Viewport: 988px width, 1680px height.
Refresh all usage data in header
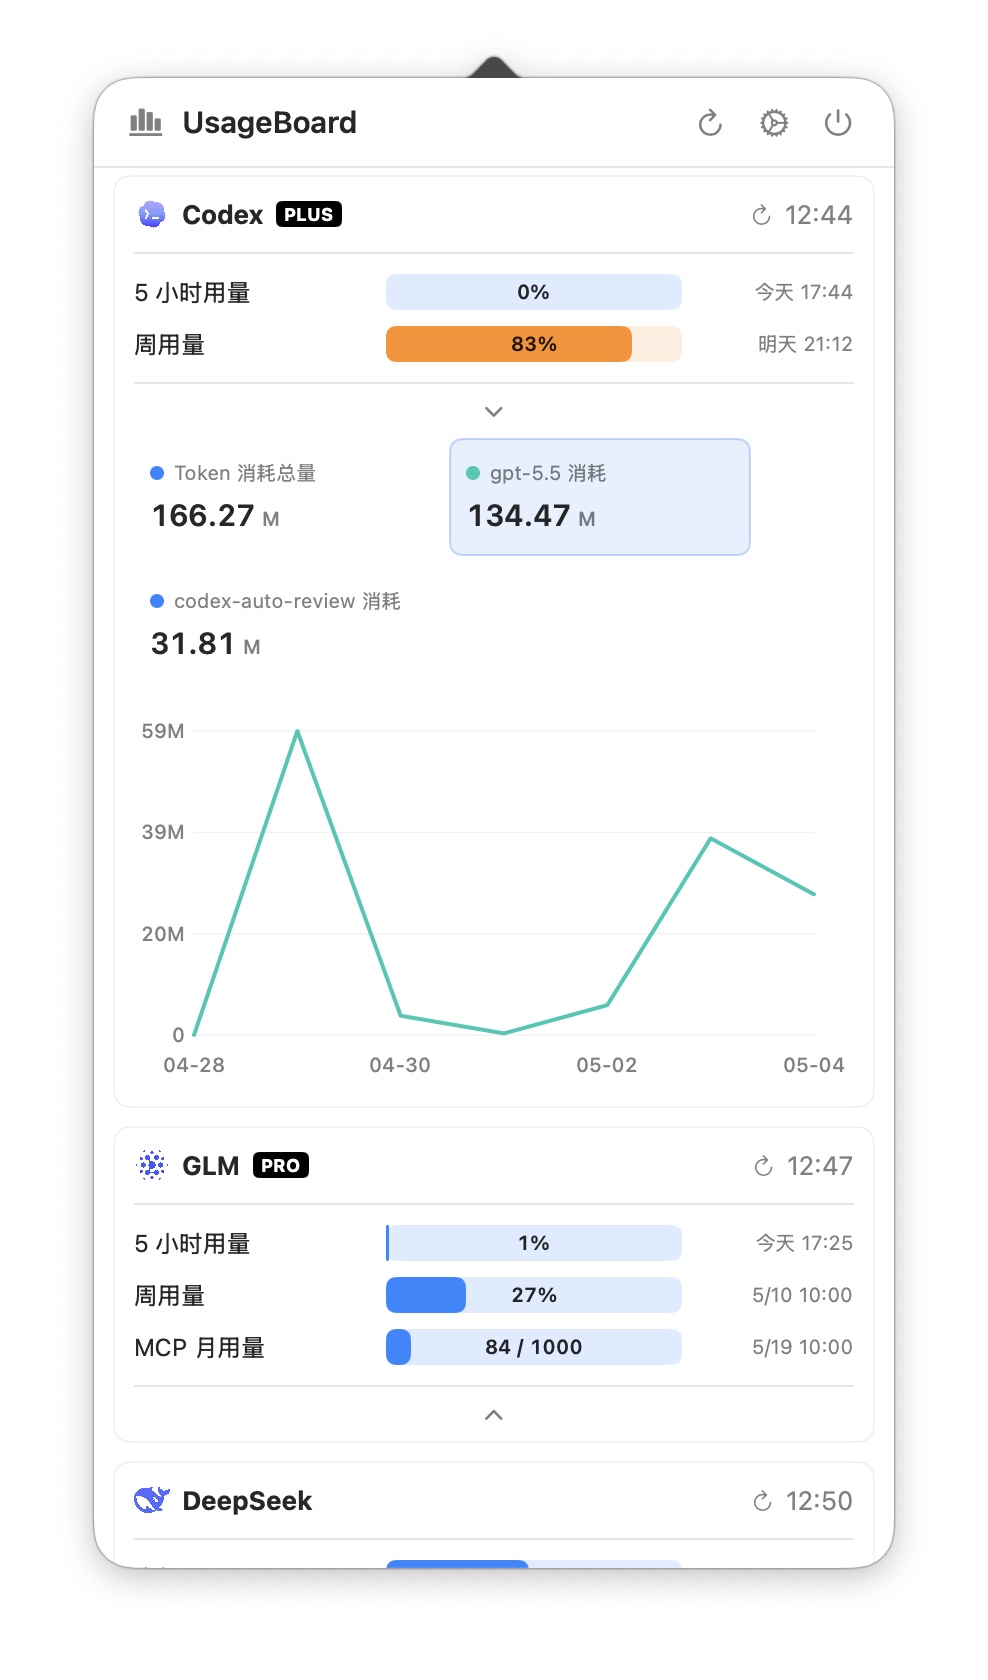(x=710, y=123)
